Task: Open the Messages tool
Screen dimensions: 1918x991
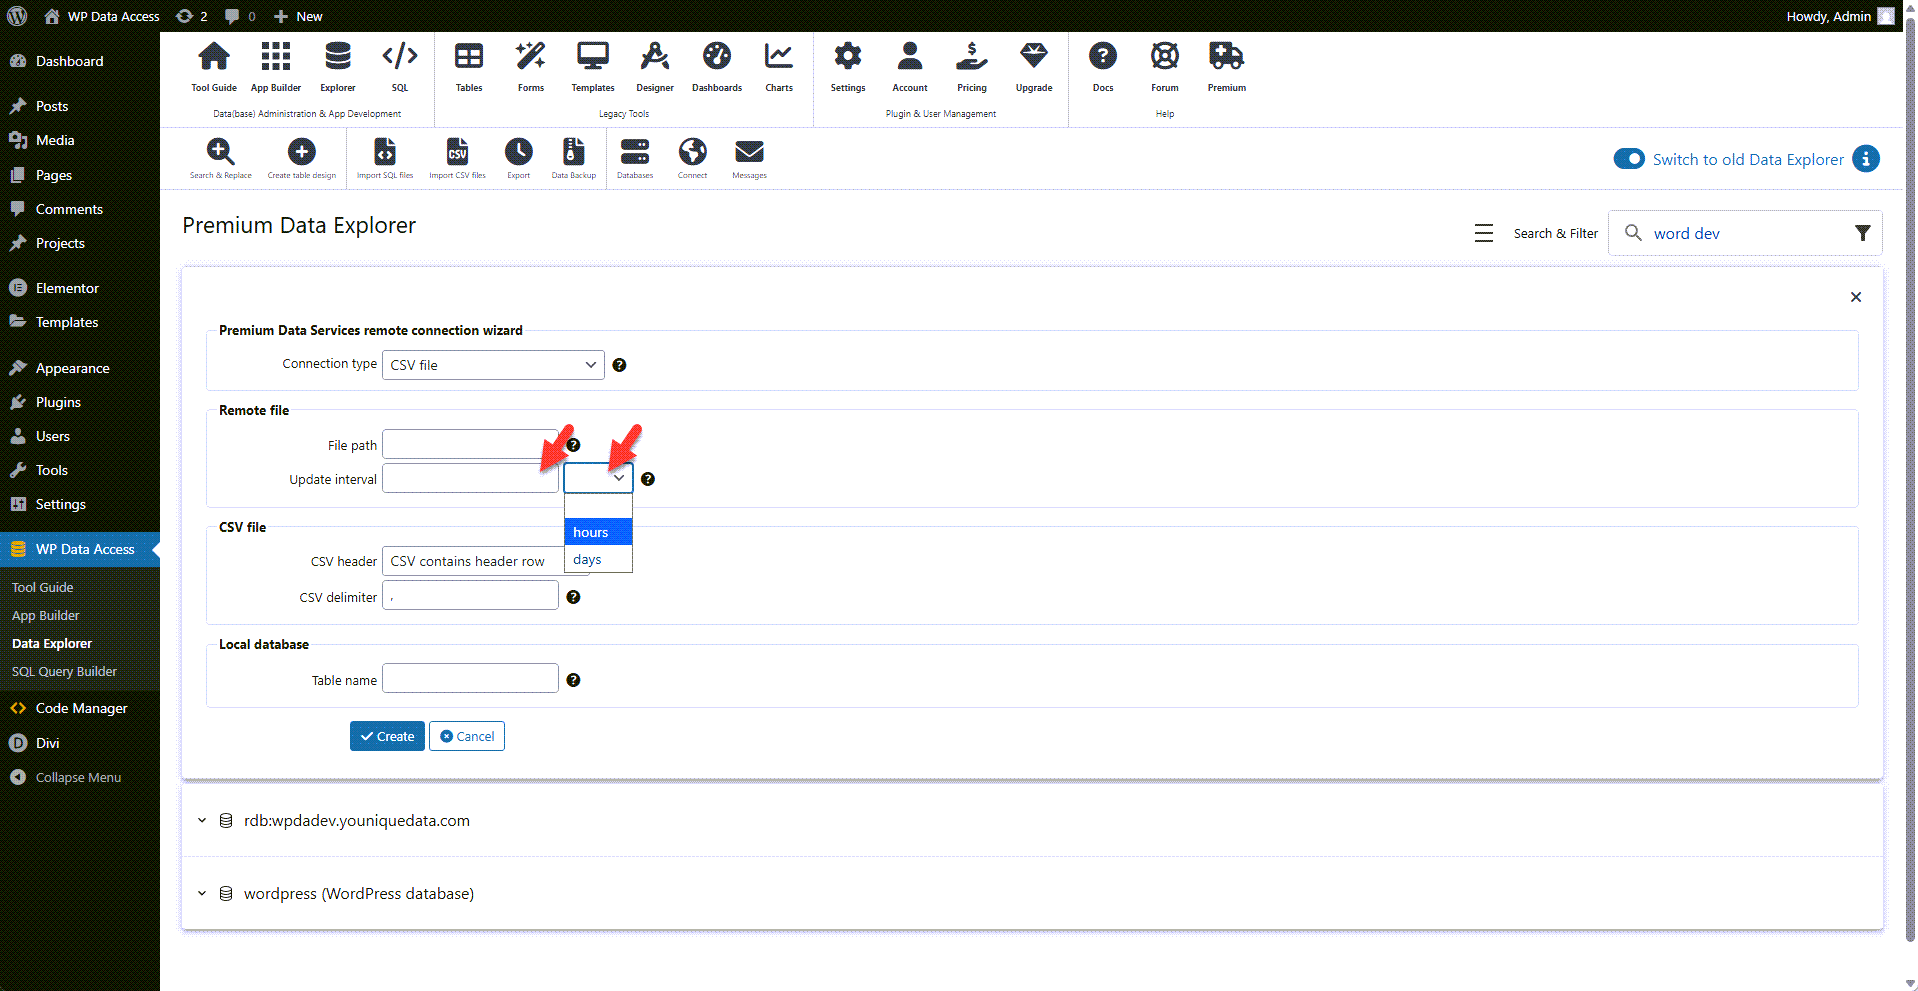Action: point(748,155)
